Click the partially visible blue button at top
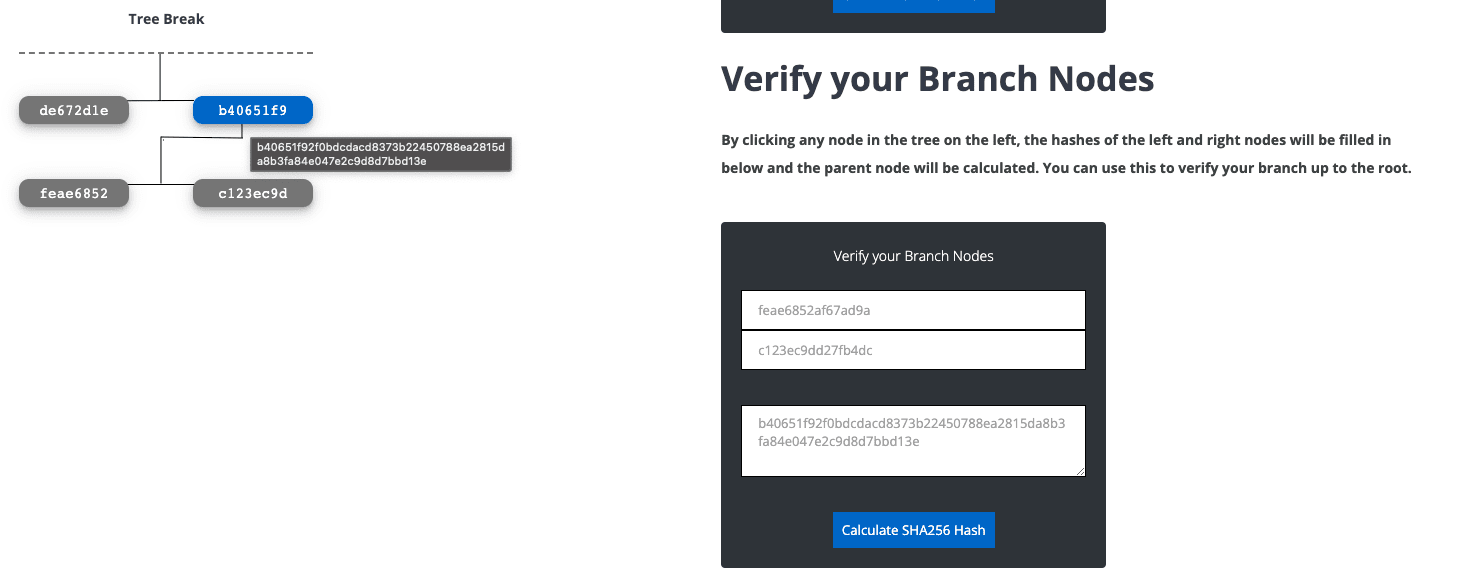Image resolution: width=1465 pixels, height=575 pixels. tap(913, 6)
